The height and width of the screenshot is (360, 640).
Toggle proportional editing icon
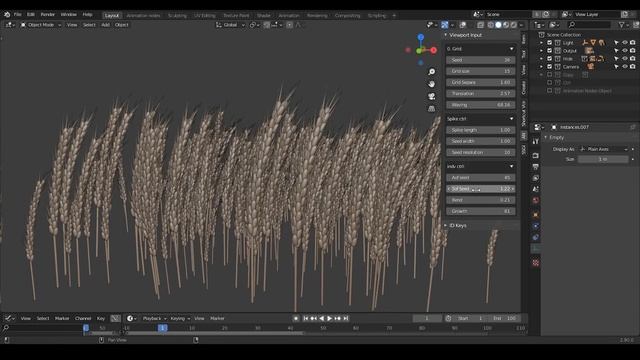(289, 25)
